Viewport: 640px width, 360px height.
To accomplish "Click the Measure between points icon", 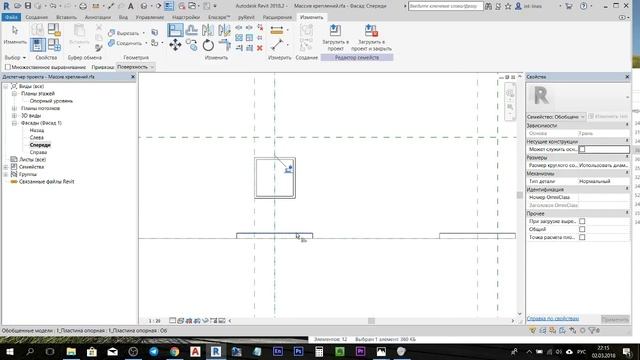I will click(277, 44).
